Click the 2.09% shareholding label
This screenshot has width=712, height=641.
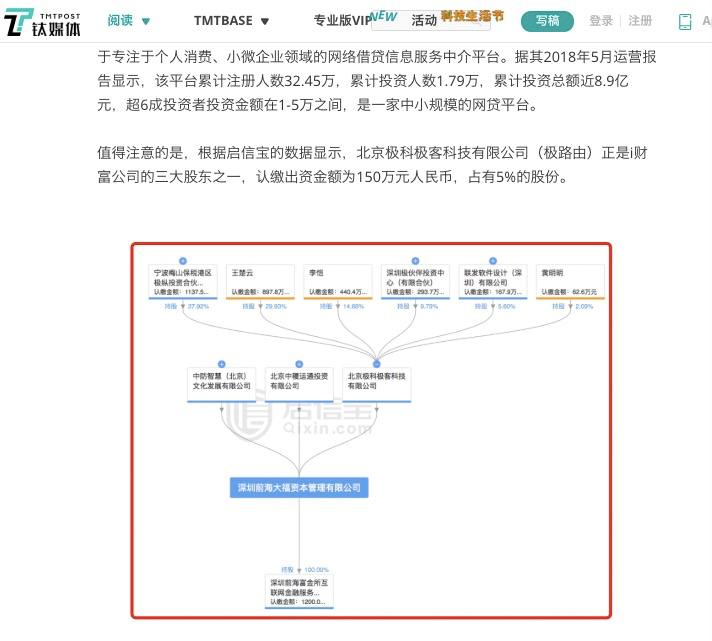coord(584,306)
